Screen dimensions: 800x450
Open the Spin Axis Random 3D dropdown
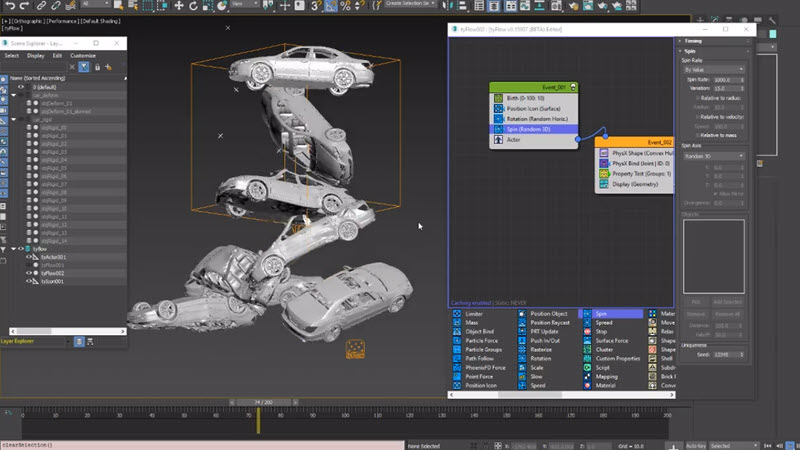(x=714, y=156)
